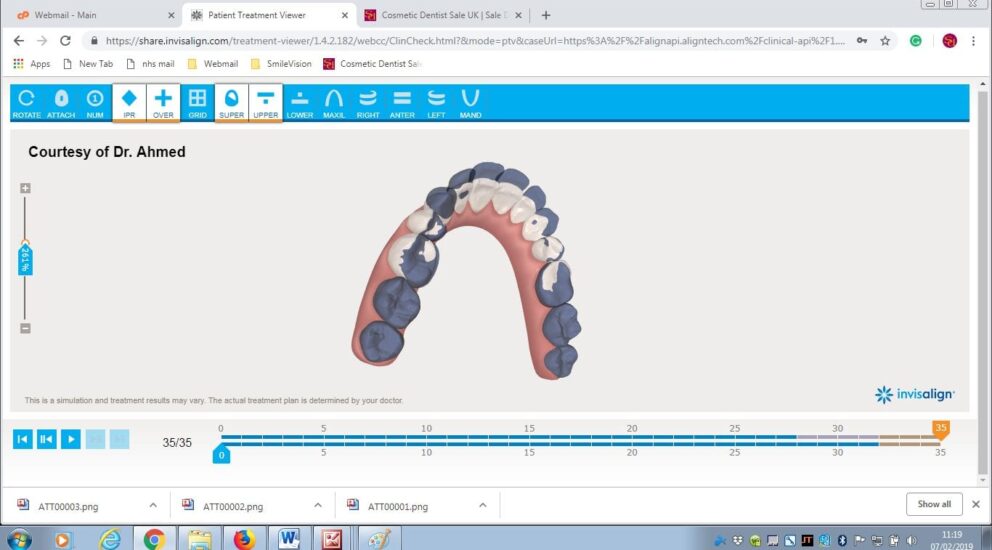This screenshot has height=550, width=992.
Task: Select the ROTATE tool in the viewer
Action: point(27,103)
